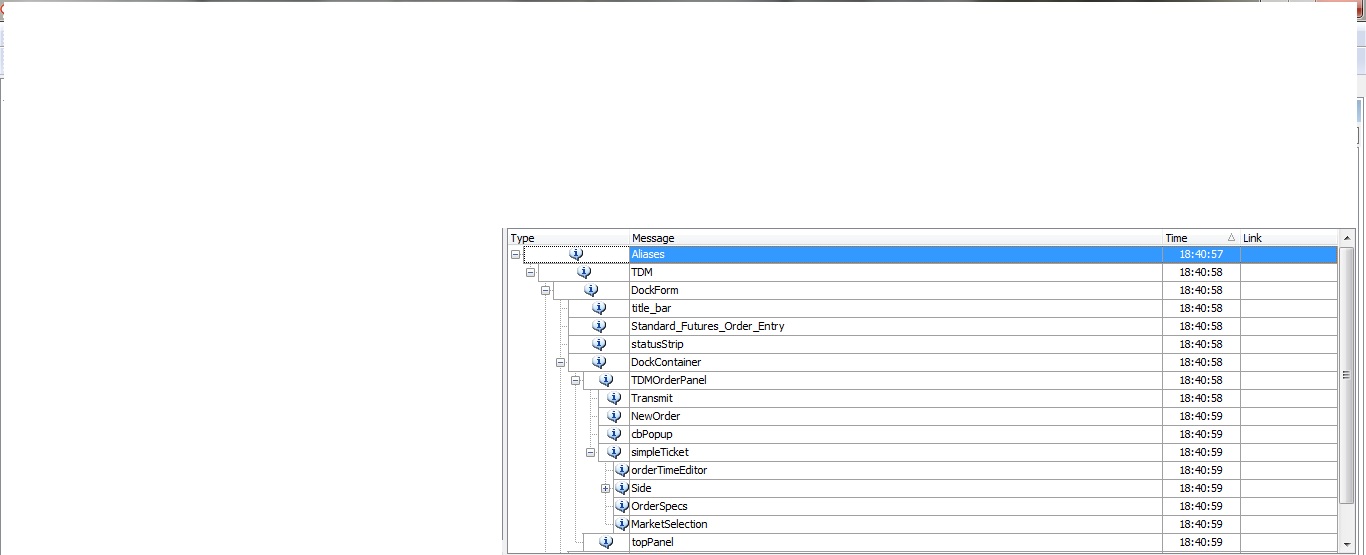Screen dimensions: 1366x555
Task: Click the info icon in the Aliases row
Action: 576,255
